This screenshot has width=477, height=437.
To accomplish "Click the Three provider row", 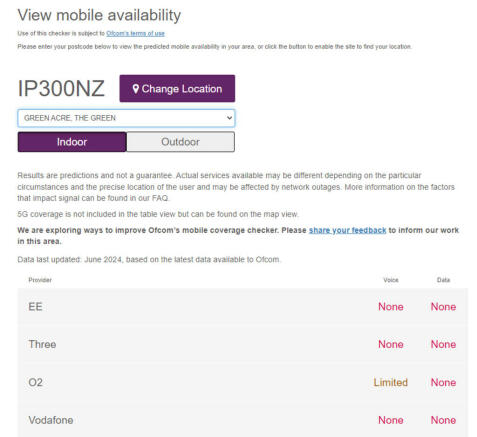I will (243, 344).
